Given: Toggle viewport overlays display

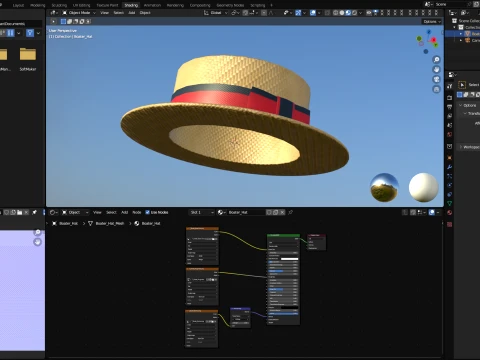Looking at the screenshot, I should (x=313, y=13).
